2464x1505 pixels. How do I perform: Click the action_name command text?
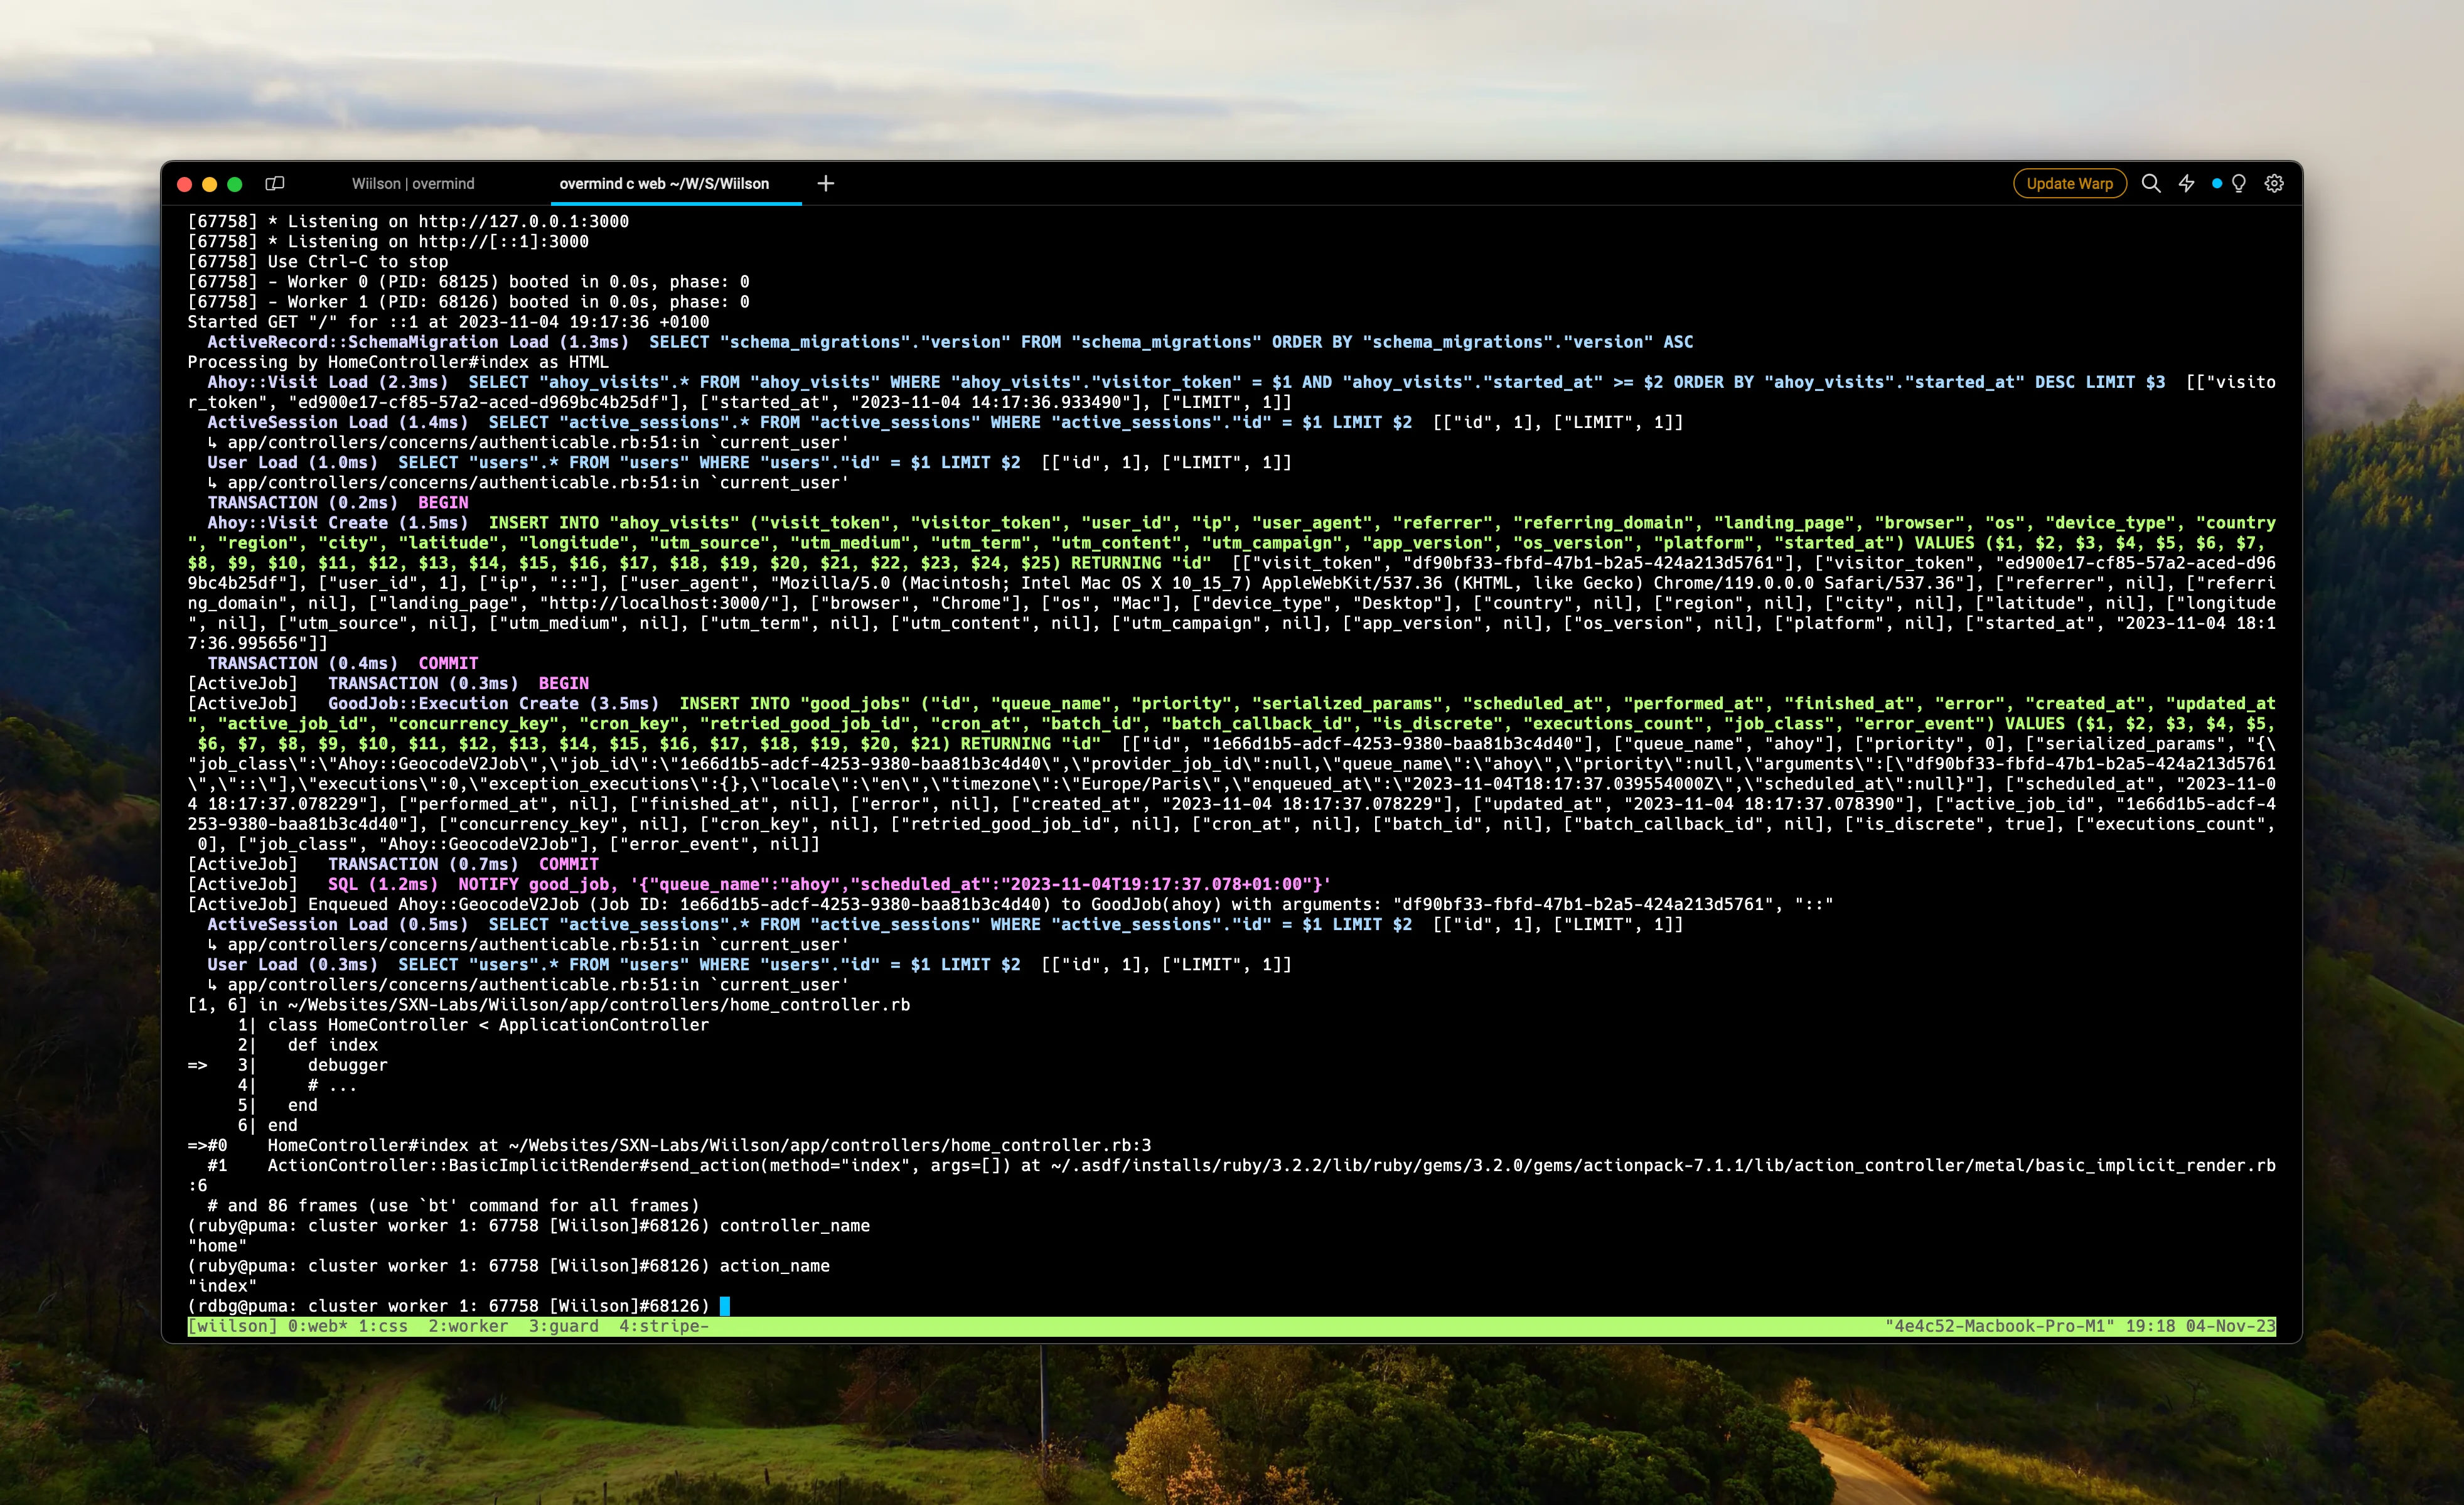775,1266
